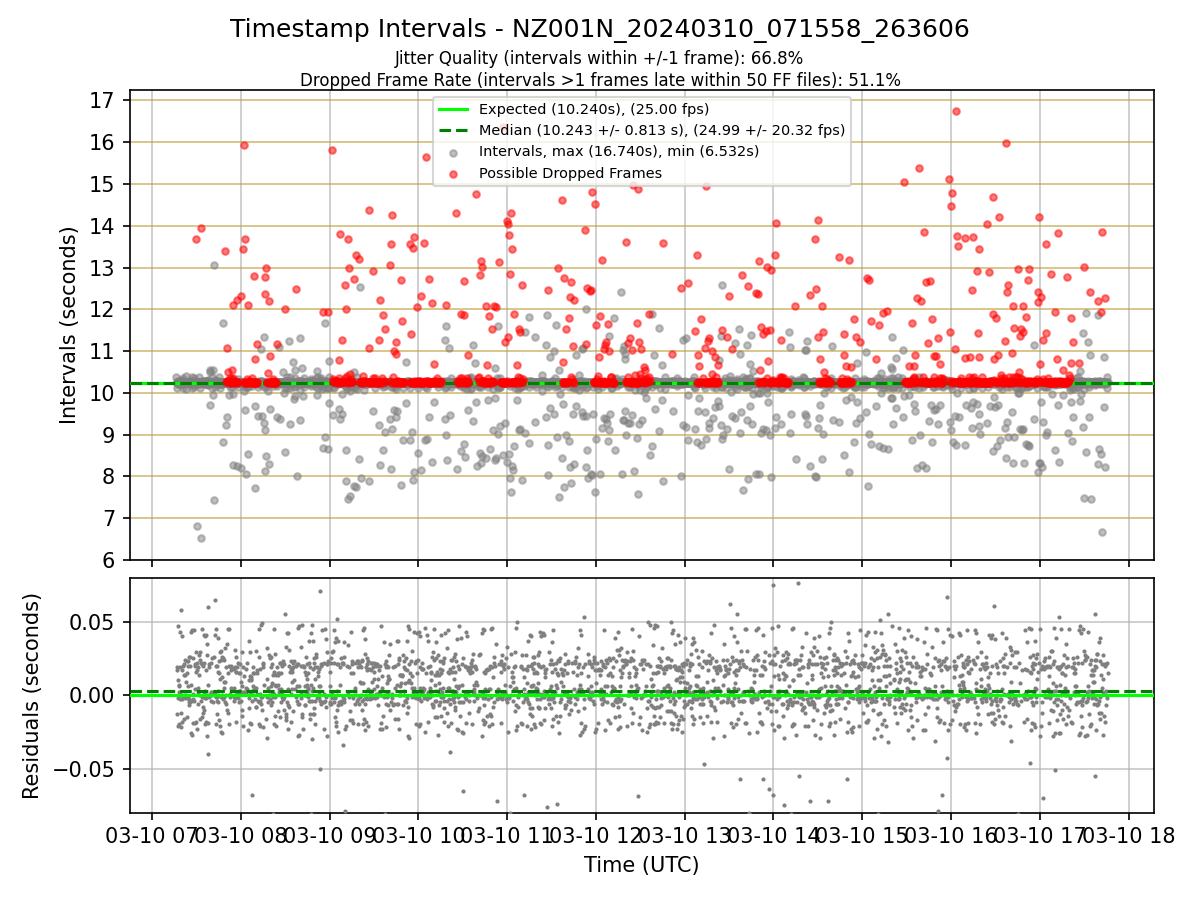
Task: Click the solid green line sample in legend
Action: [x=453, y=109]
